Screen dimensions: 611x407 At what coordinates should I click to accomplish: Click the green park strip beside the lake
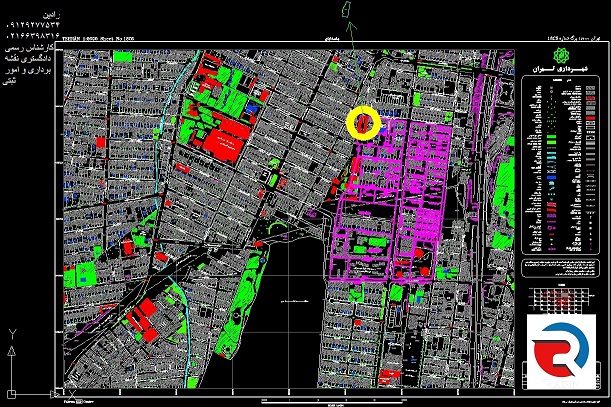click(240, 306)
